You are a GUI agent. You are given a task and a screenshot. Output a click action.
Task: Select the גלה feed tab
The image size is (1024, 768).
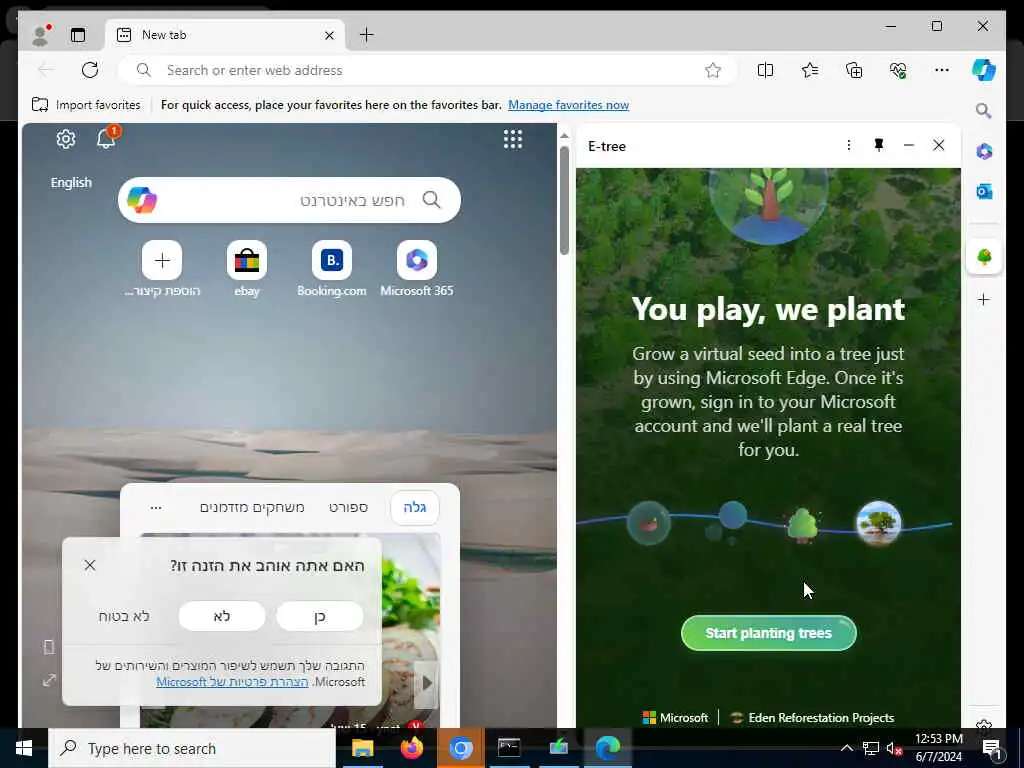point(415,507)
